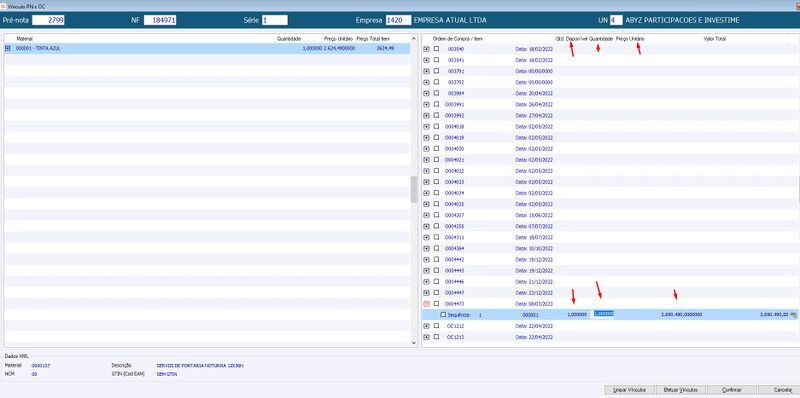Image resolution: width=800 pixels, height=398 pixels.
Task: Check the box for order O004025
Action: click(436, 204)
